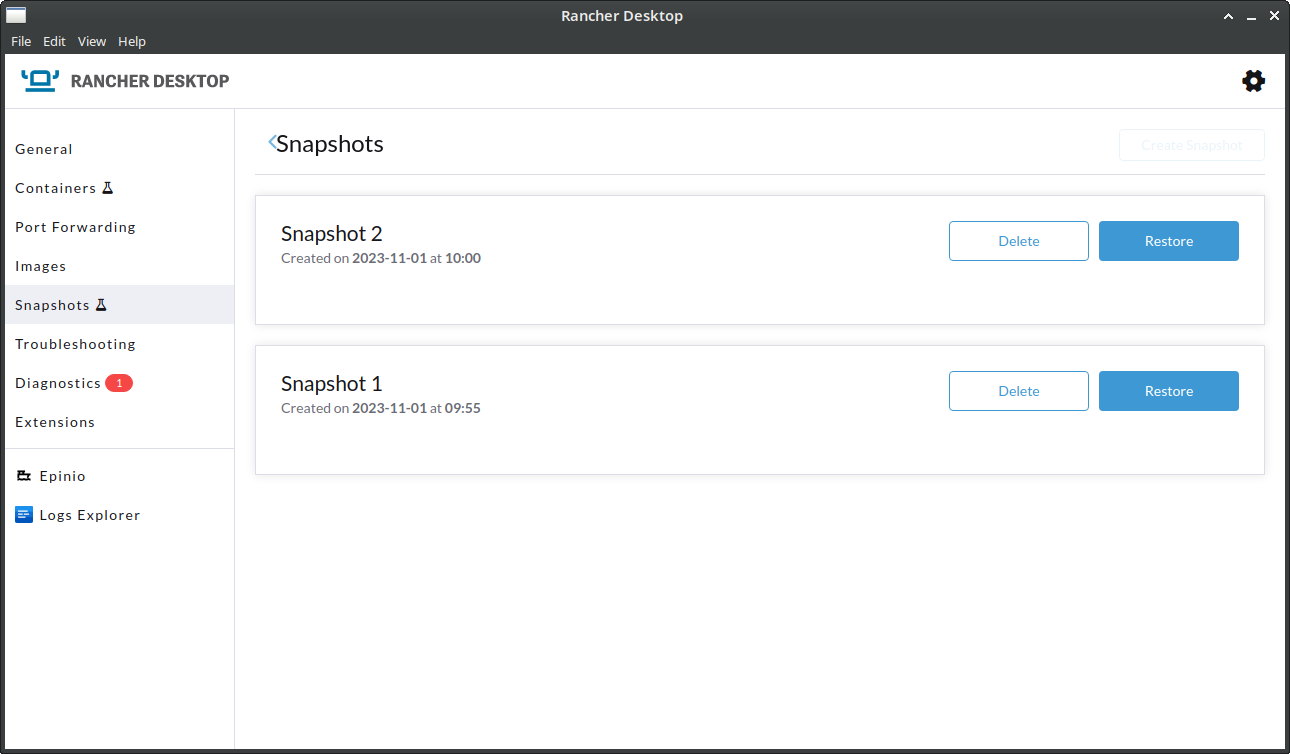Go back using the Snapshots chevron
Screen dimensions: 1290x754
click(x=272, y=143)
